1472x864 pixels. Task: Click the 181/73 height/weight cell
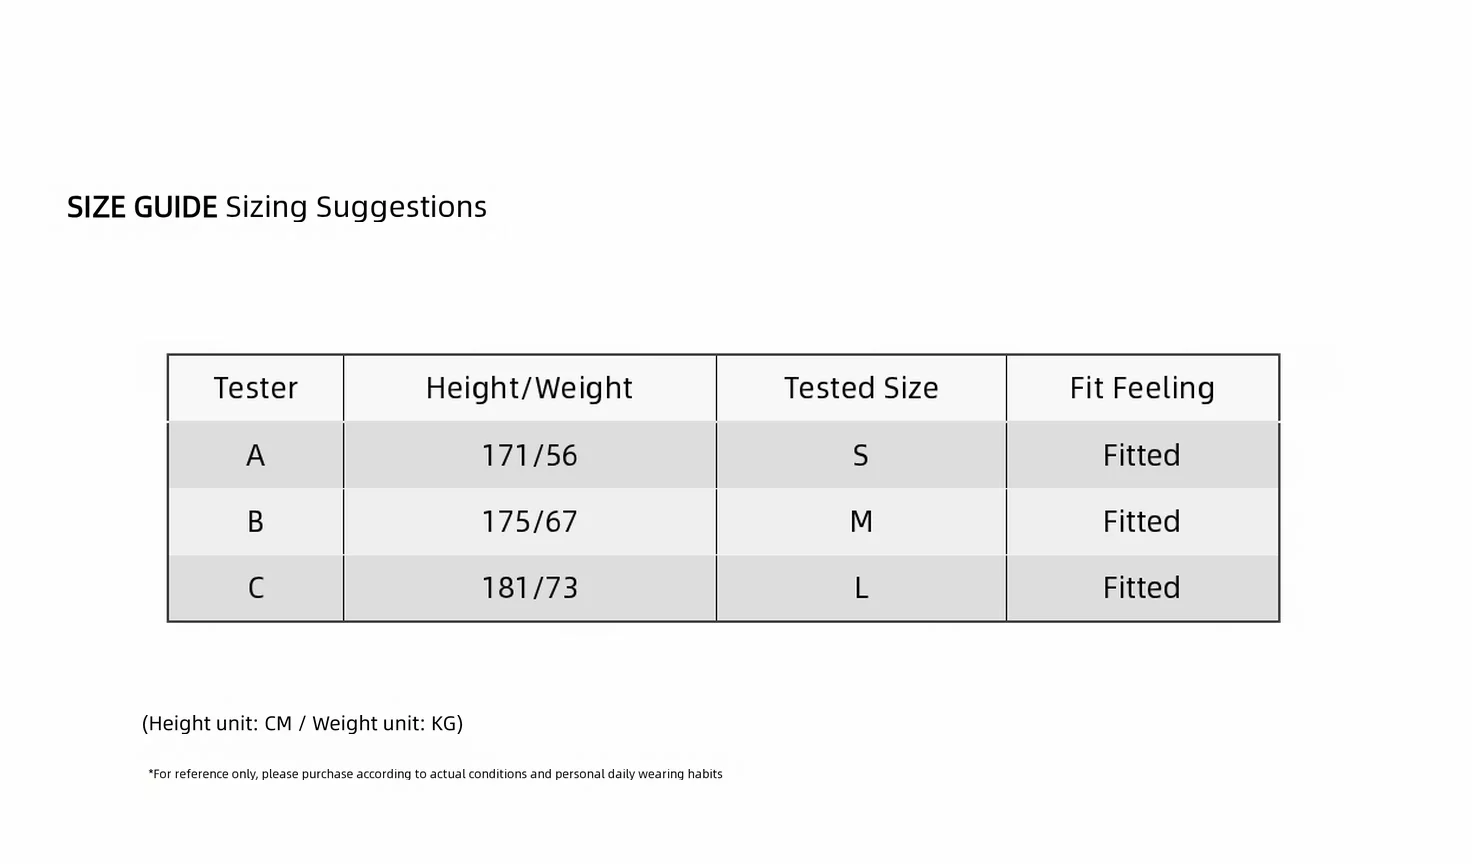[x=529, y=588]
